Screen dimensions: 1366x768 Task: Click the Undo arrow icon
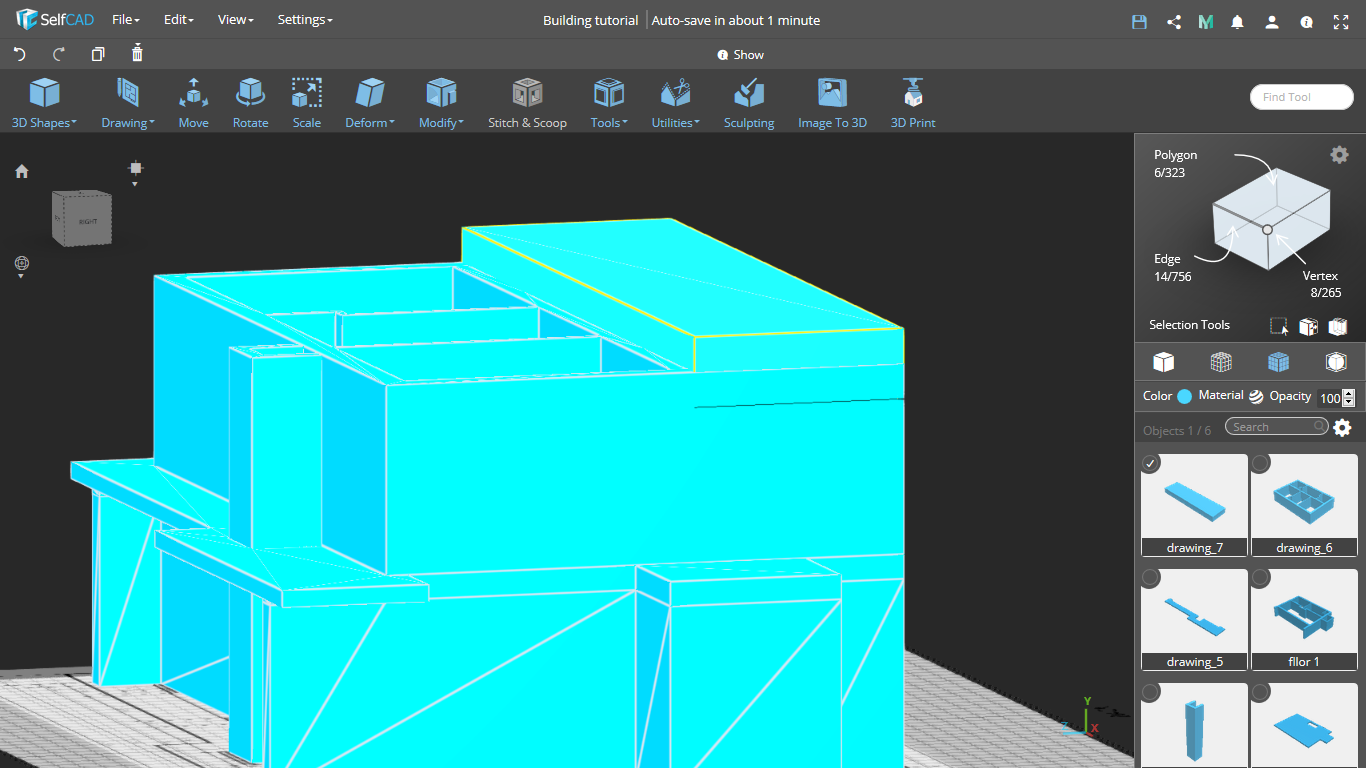point(19,54)
